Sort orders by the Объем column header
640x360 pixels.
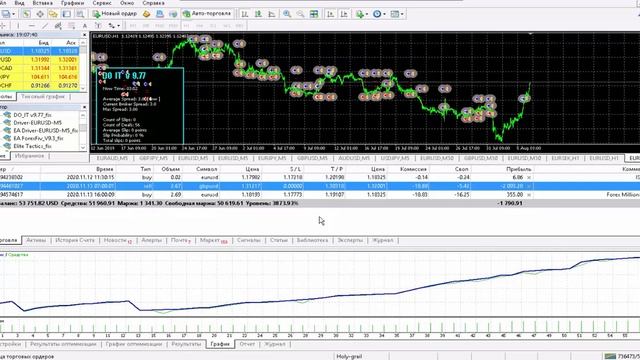[171, 169]
